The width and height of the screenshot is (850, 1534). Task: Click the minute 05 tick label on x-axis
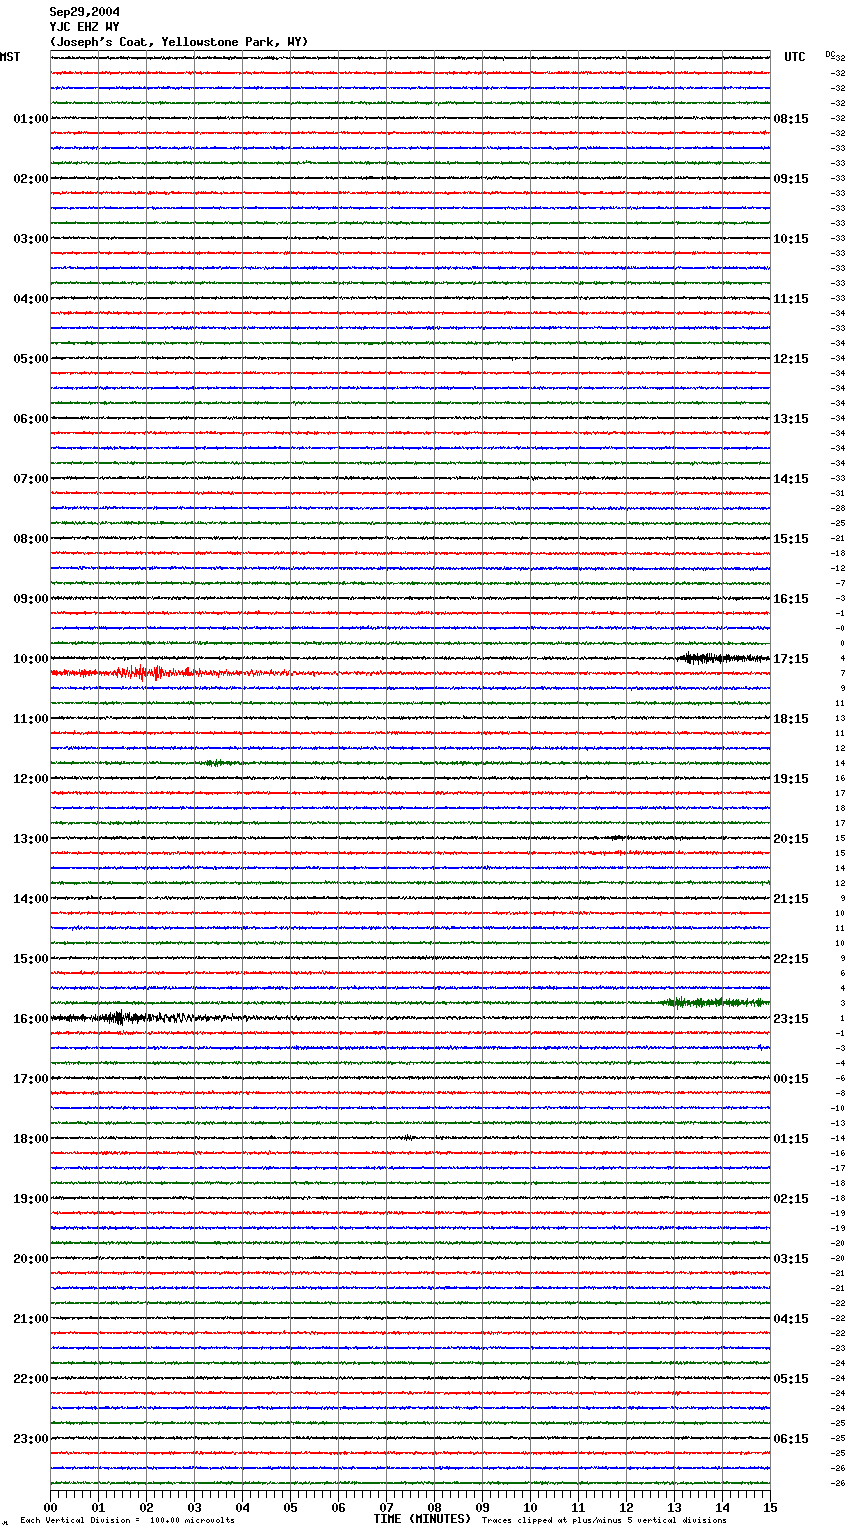290,1507
